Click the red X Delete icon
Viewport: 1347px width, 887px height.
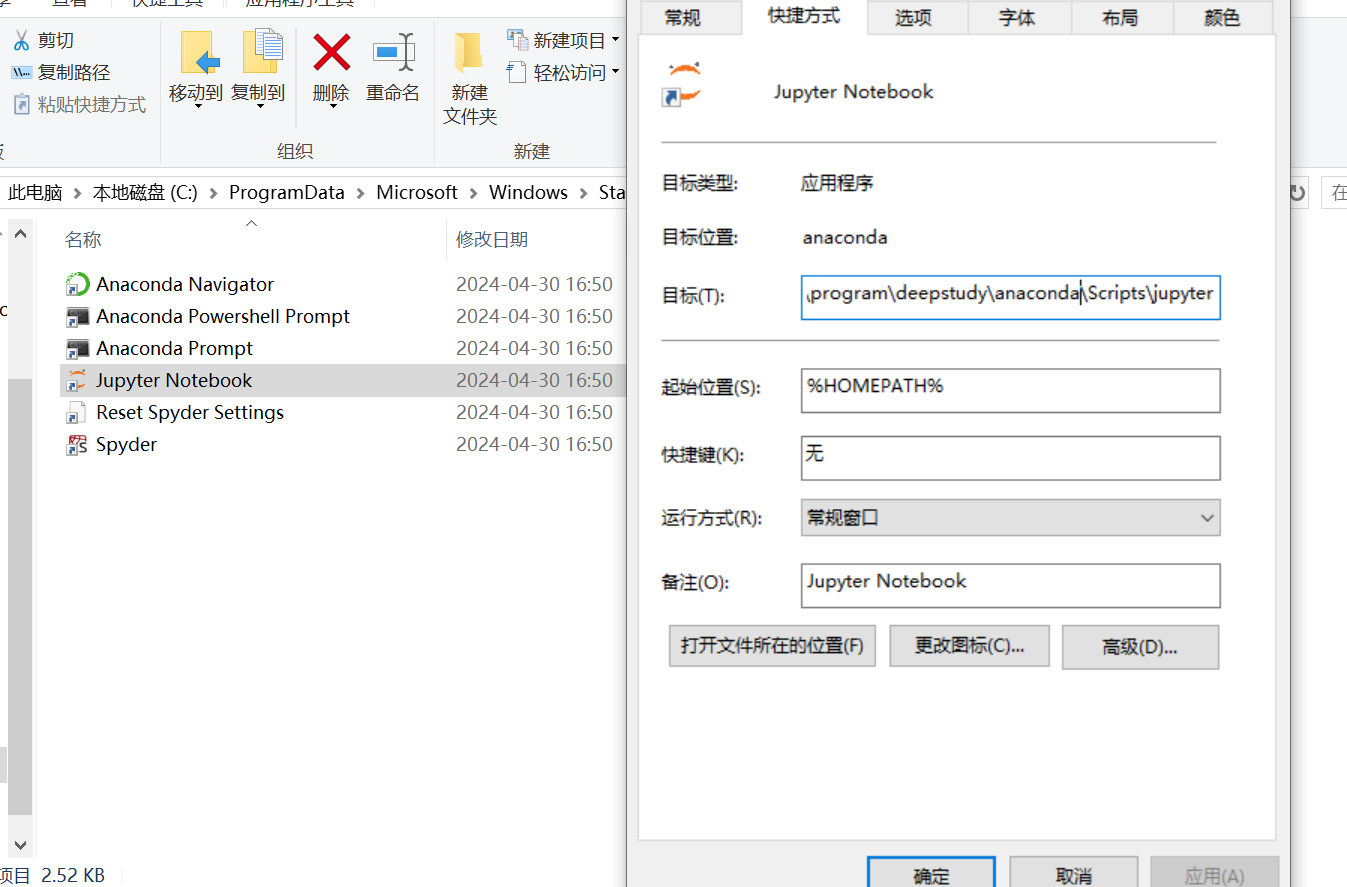click(x=331, y=52)
